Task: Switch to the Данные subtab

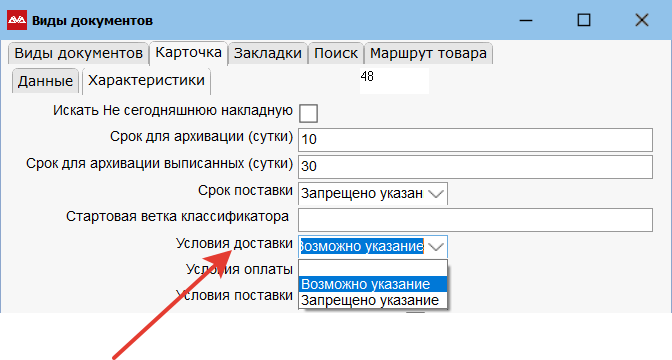Action: (x=45, y=81)
